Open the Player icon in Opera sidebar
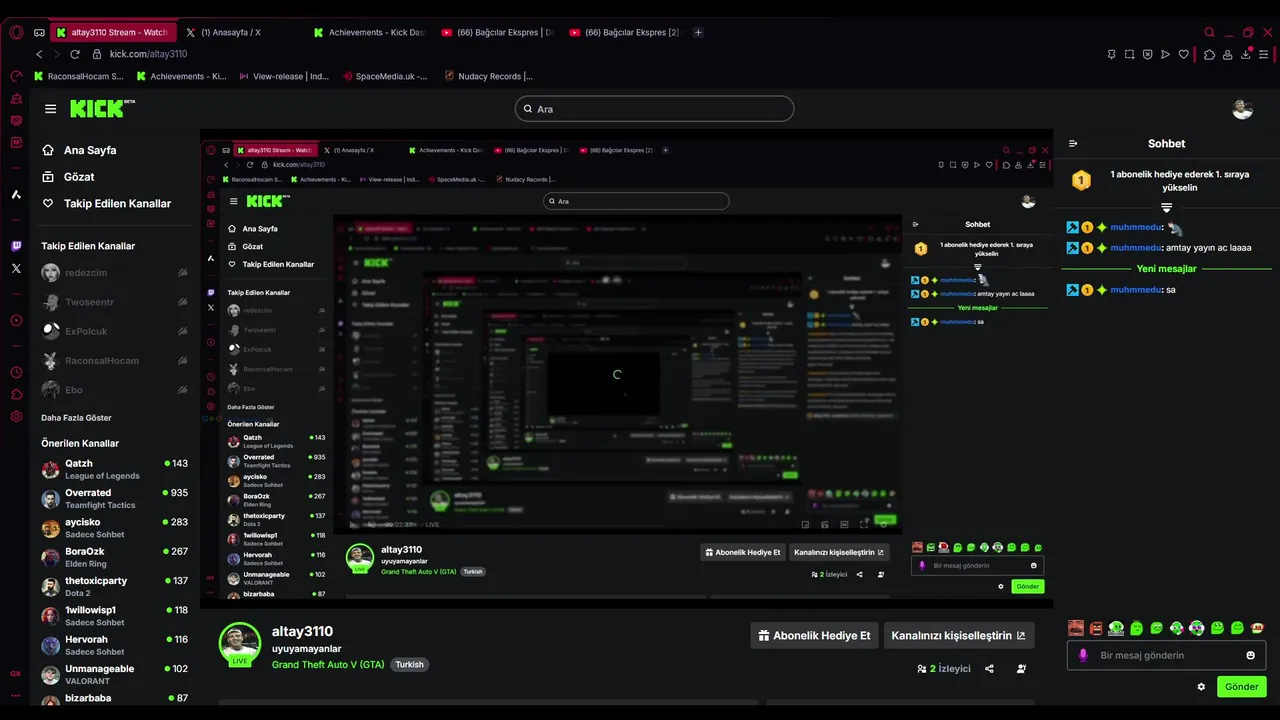Image resolution: width=1280 pixels, height=720 pixels. point(16,321)
